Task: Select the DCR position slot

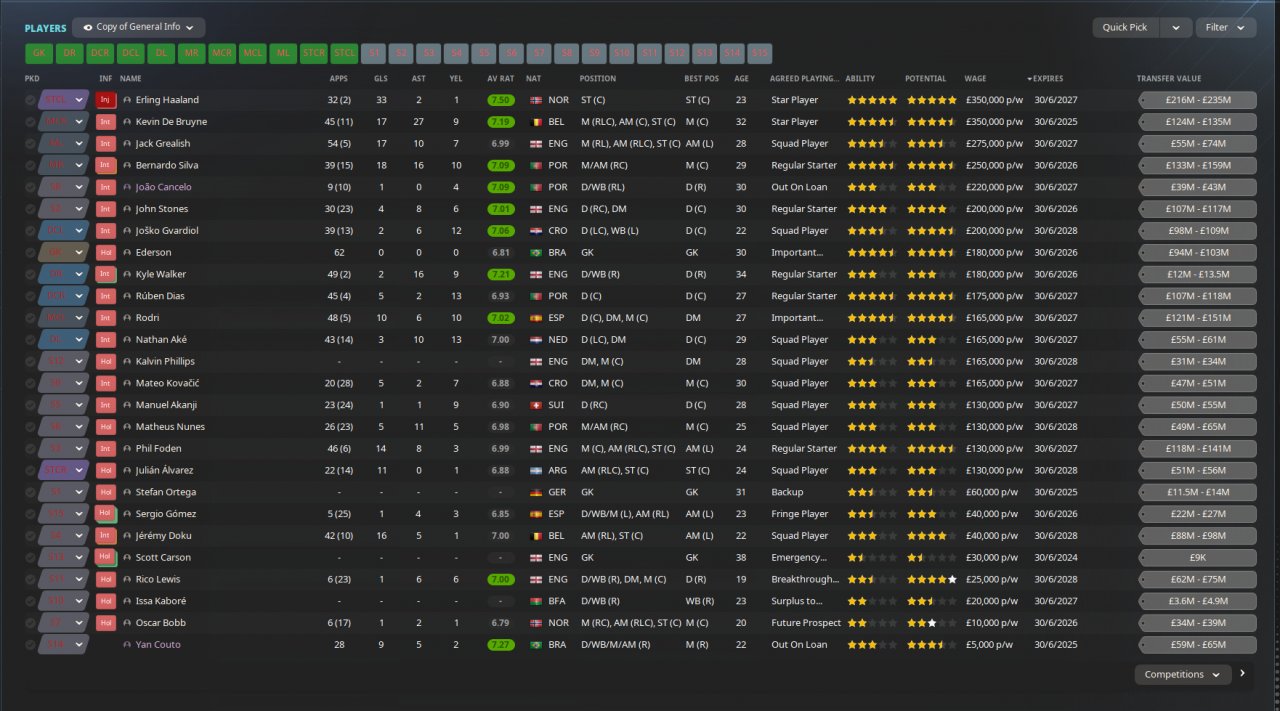Action: click(x=100, y=54)
